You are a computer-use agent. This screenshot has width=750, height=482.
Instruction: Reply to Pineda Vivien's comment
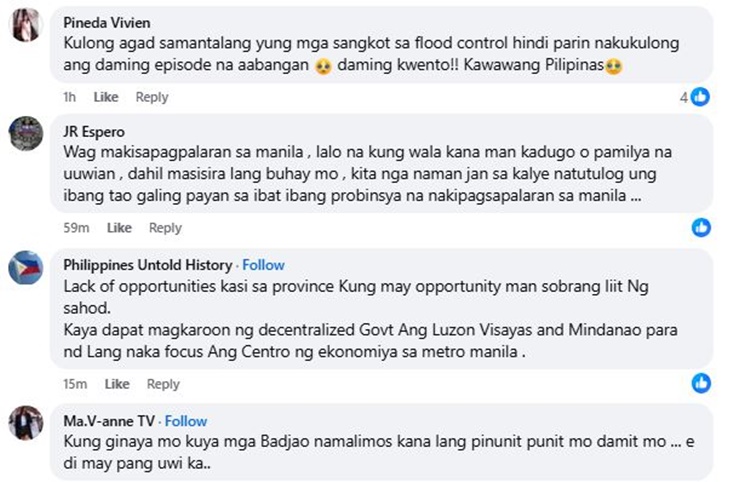(x=152, y=97)
